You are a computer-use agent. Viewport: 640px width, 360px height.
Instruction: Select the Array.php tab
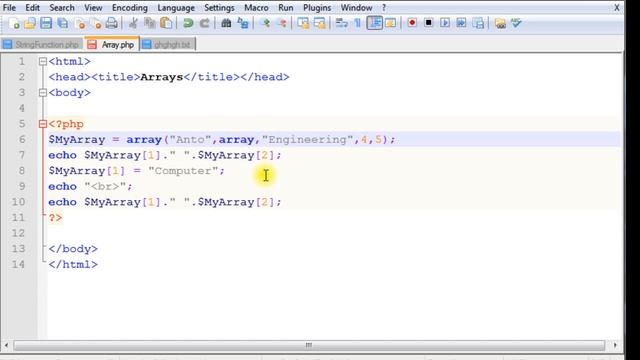click(x=112, y=44)
